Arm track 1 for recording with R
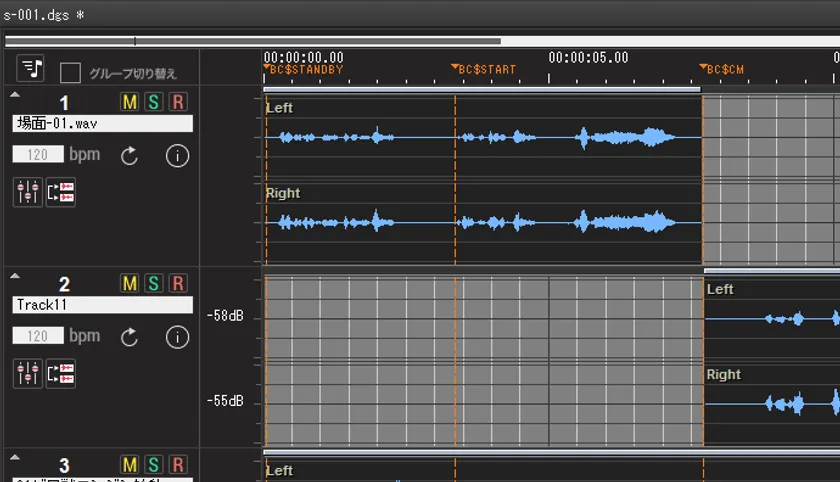 click(x=177, y=102)
